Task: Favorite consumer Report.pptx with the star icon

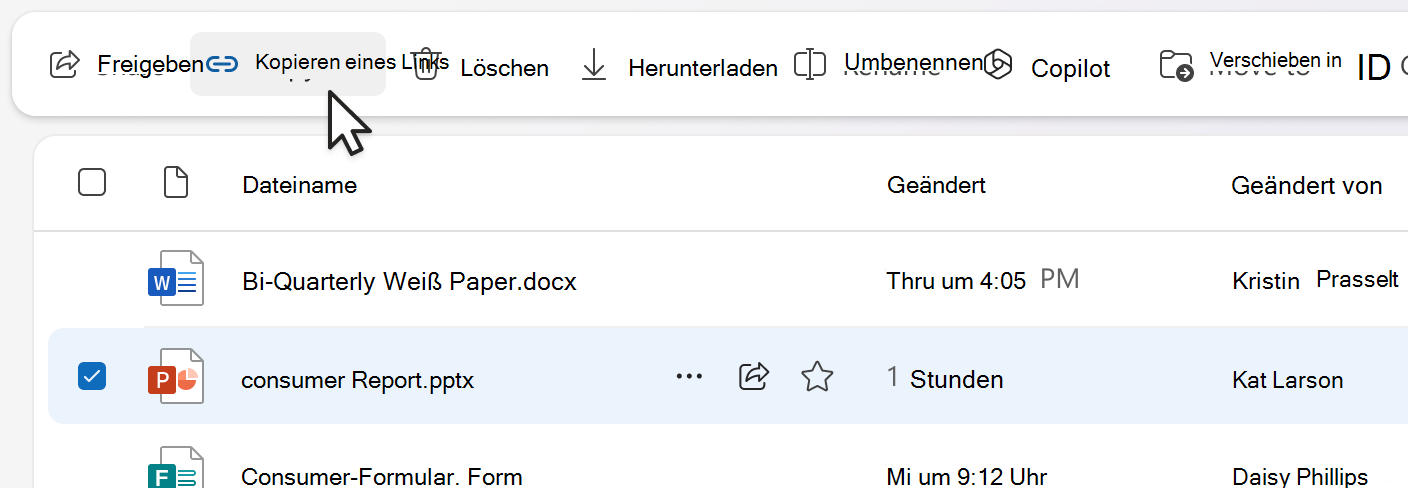Action: (x=817, y=377)
